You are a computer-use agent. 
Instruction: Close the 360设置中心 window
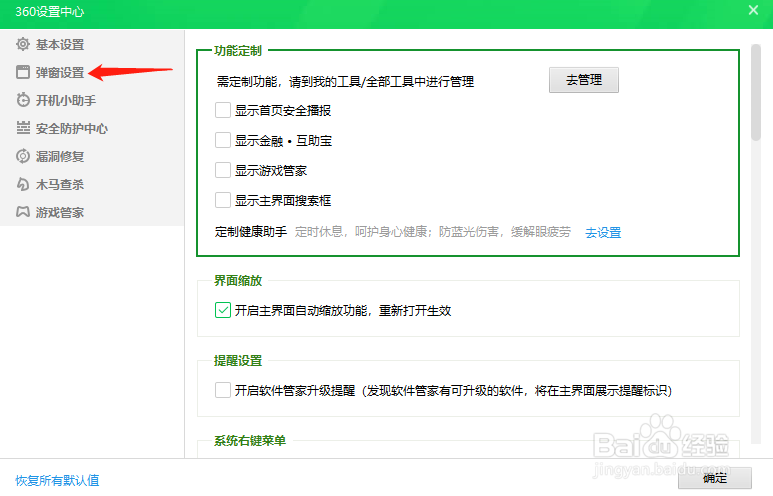click(753, 10)
